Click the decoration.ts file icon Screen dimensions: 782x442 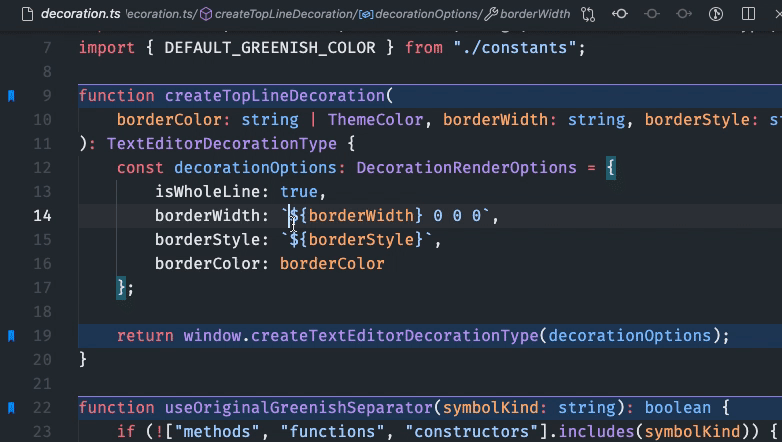[x=27, y=14]
